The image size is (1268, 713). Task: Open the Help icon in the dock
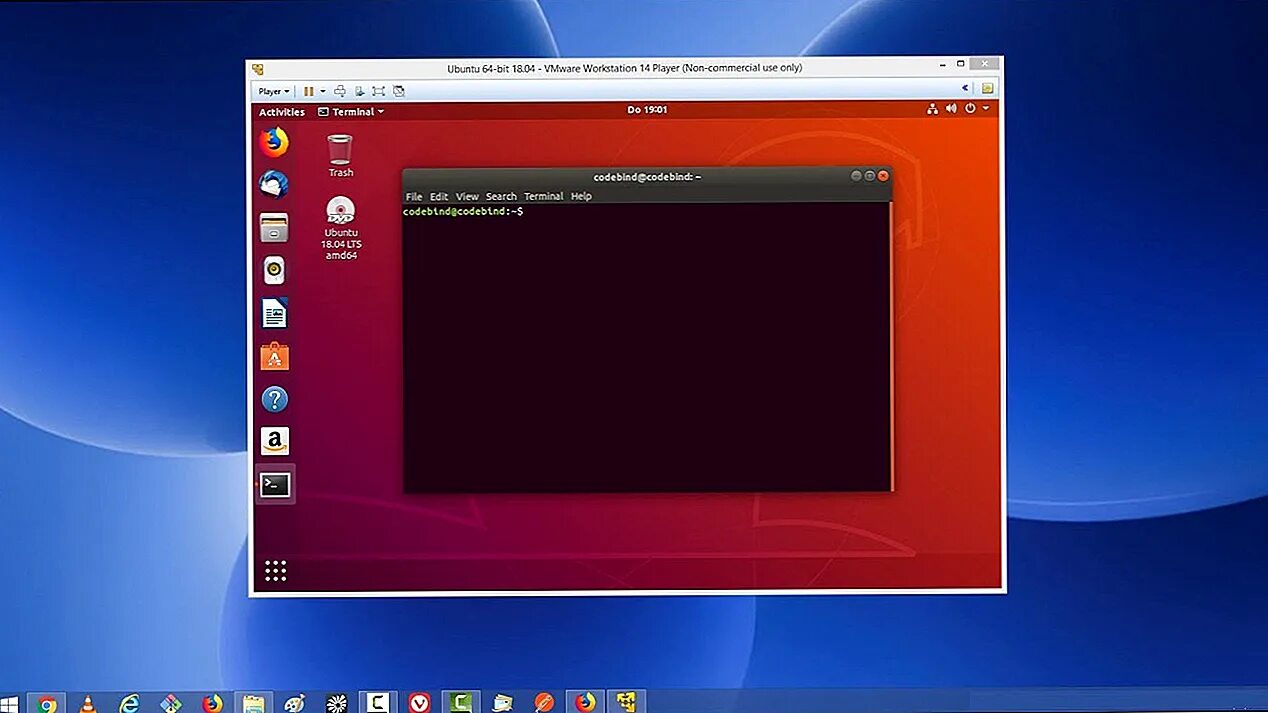[274, 399]
